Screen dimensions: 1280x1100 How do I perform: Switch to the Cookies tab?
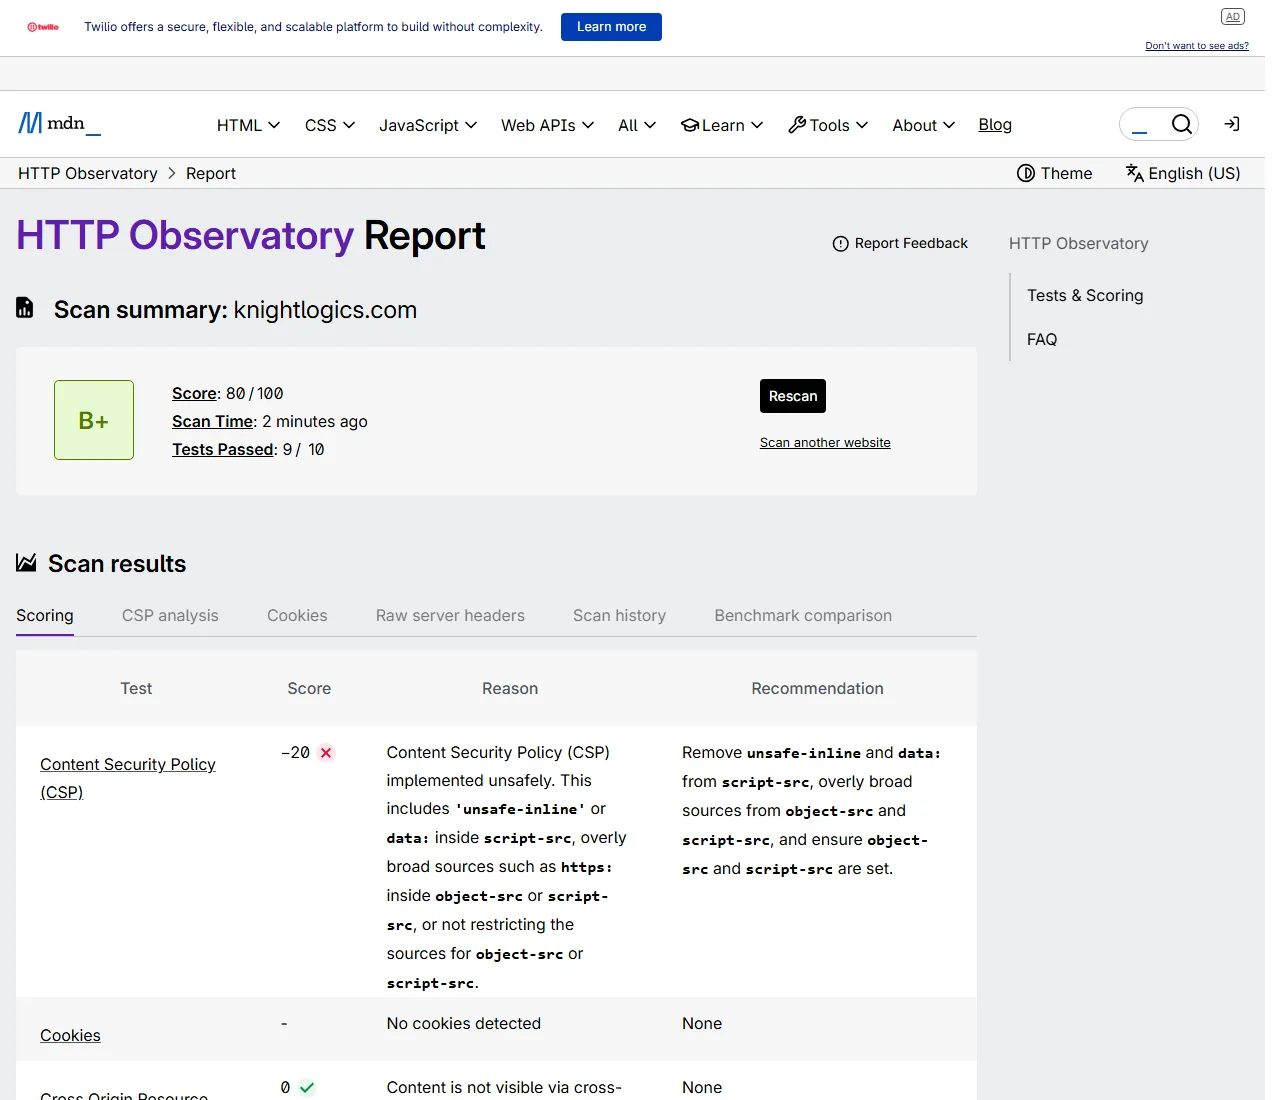point(297,615)
